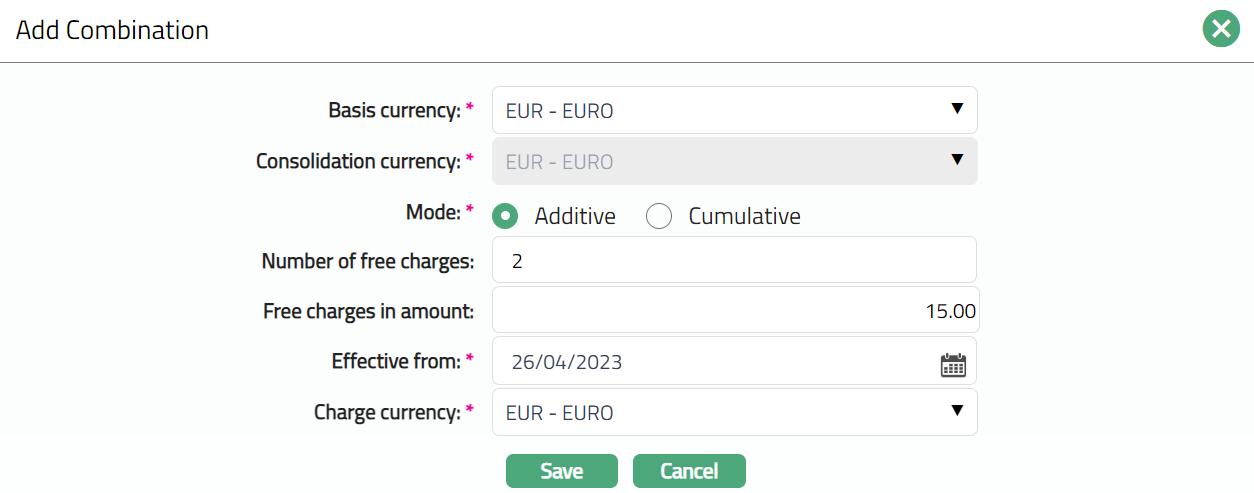This screenshot has width=1254, height=493.
Task: Click the Effective from date field
Action: click(710, 362)
